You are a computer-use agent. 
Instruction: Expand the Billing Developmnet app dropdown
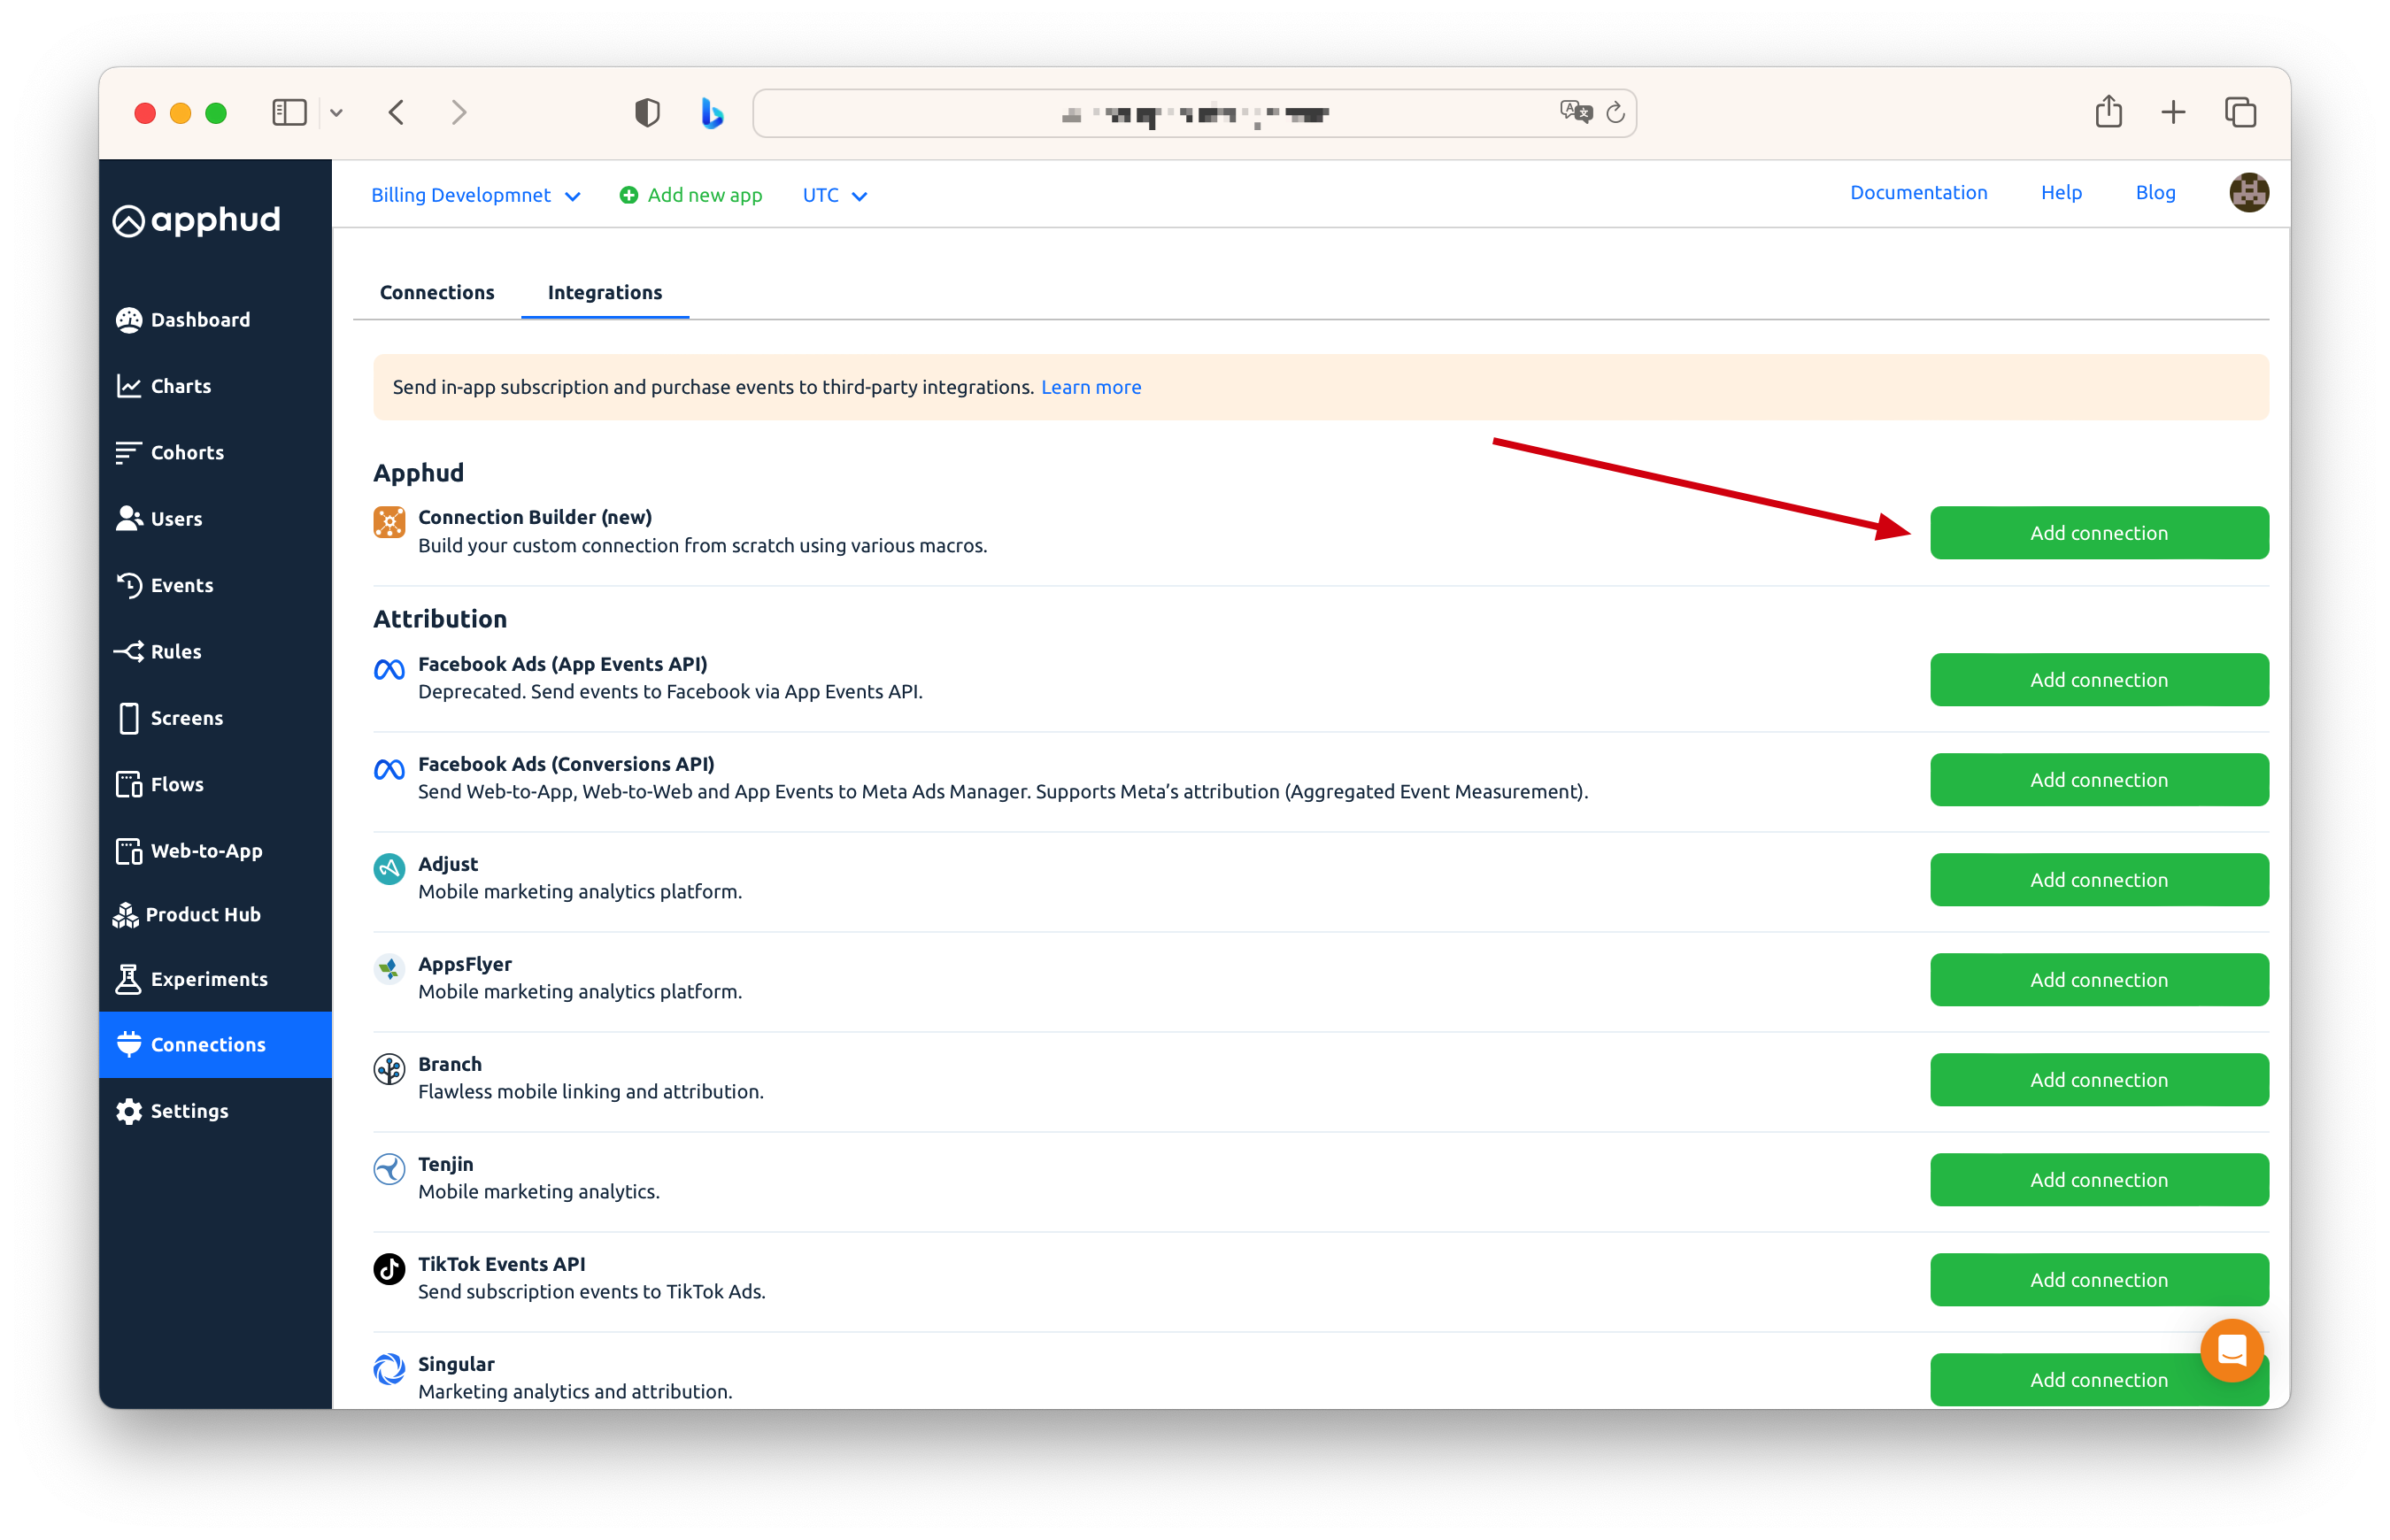pos(475,196)
